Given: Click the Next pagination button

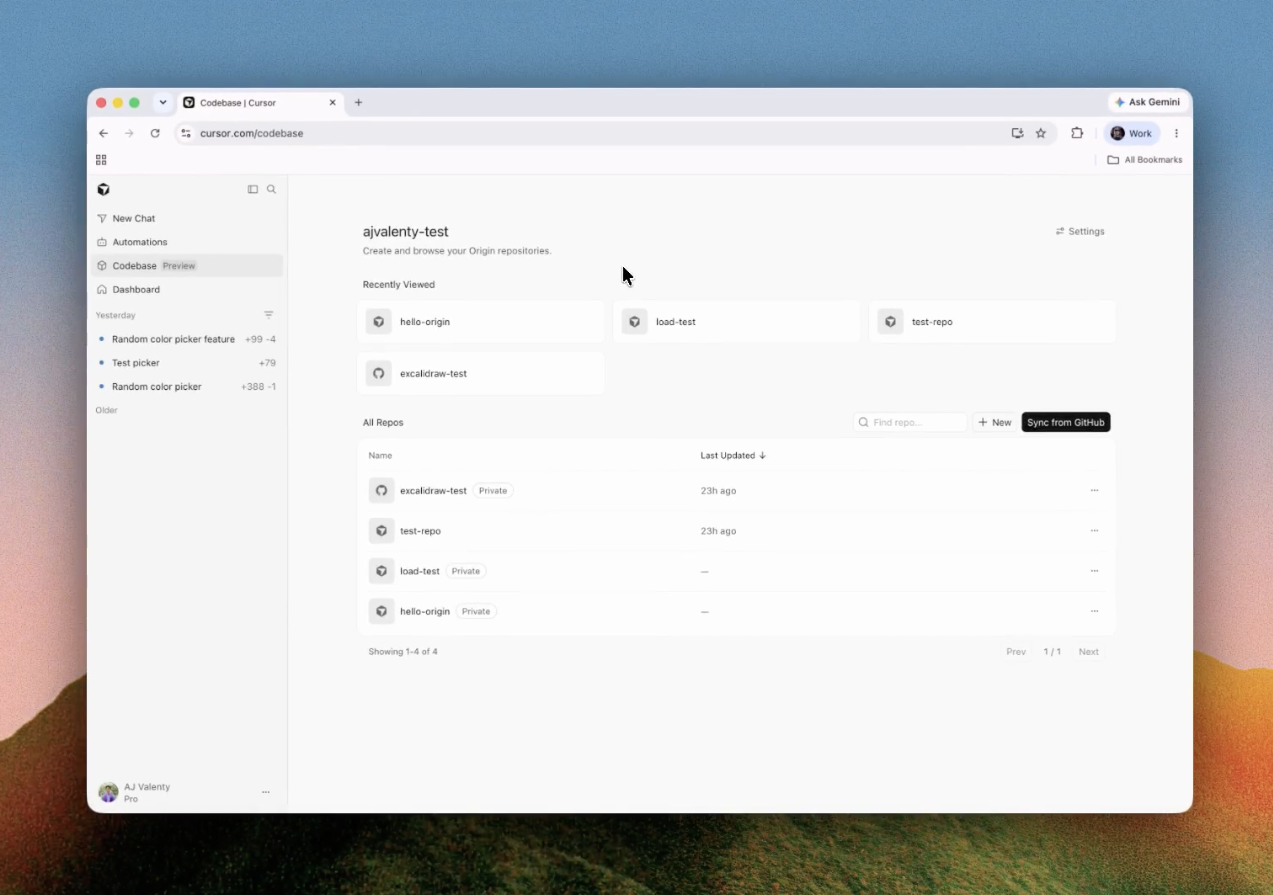Looking at the screenshot, I should click(x=1089, y=652).
